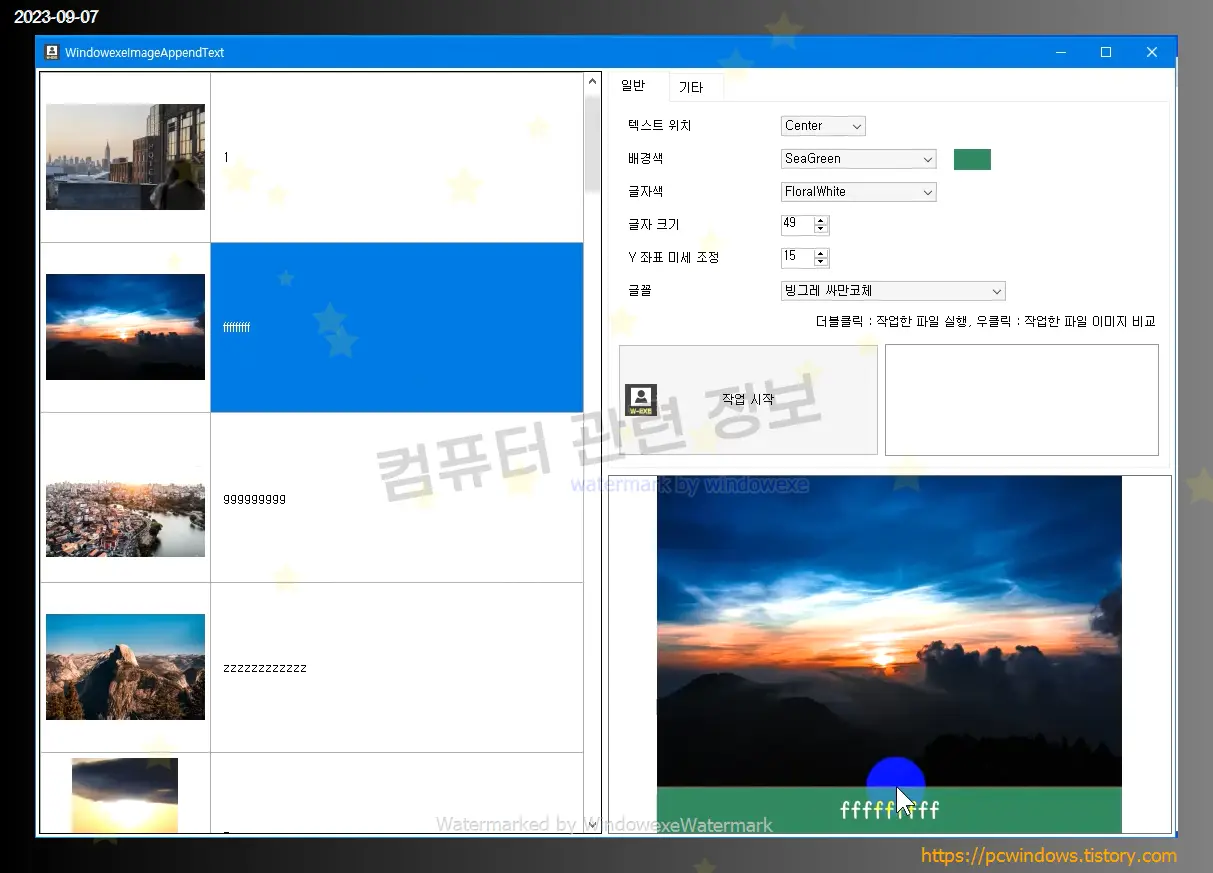Click the 글자색 label
The height and width of the screenshot is (873, 1213).
(x=645, y=192)
